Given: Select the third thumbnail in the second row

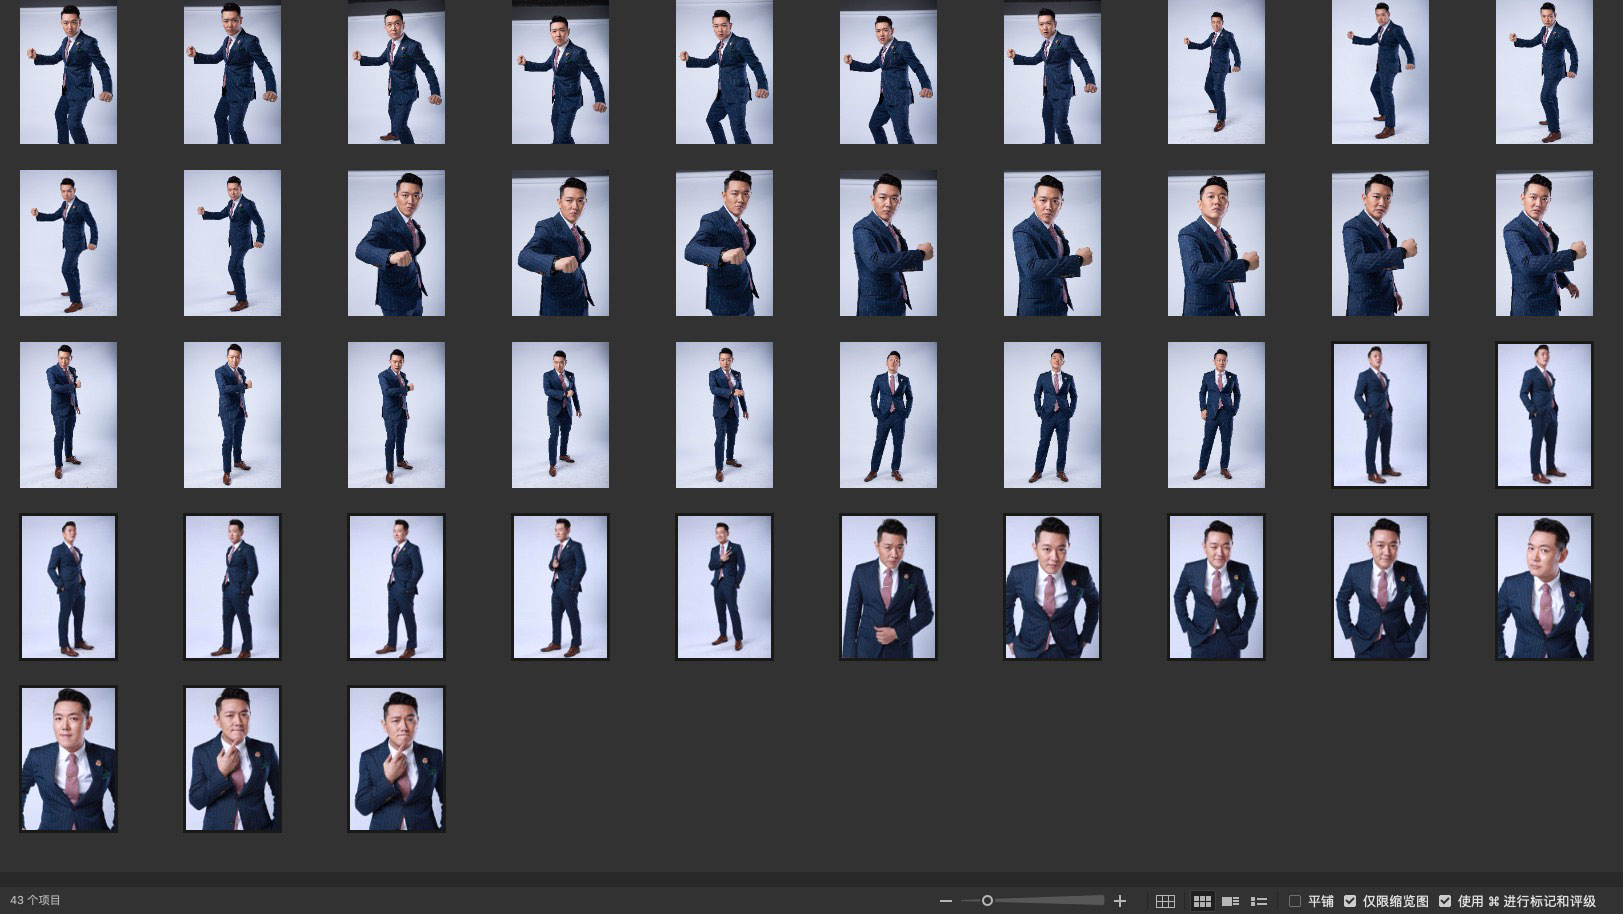Looking at the screenshot, I should [x=396, y=243].
